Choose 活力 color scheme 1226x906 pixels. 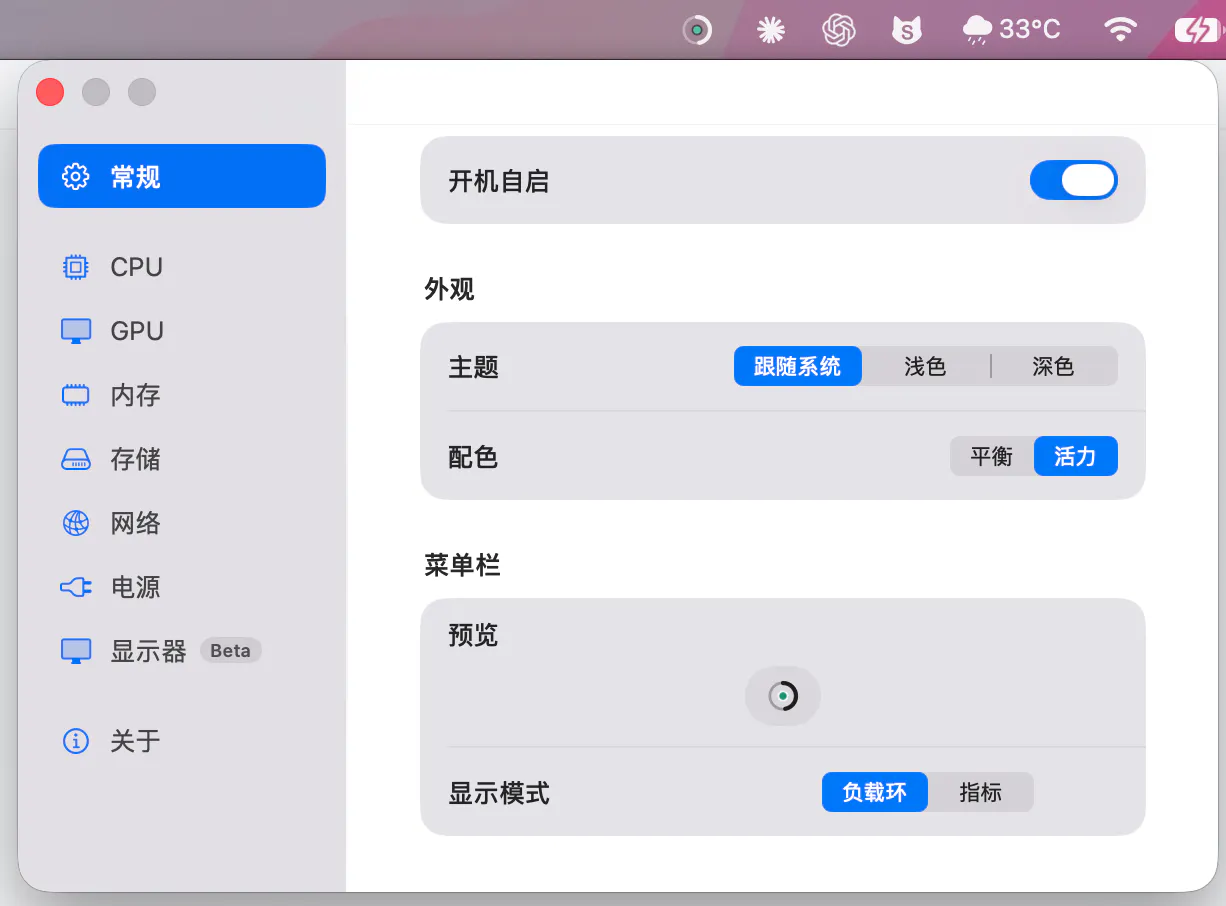1076,457
